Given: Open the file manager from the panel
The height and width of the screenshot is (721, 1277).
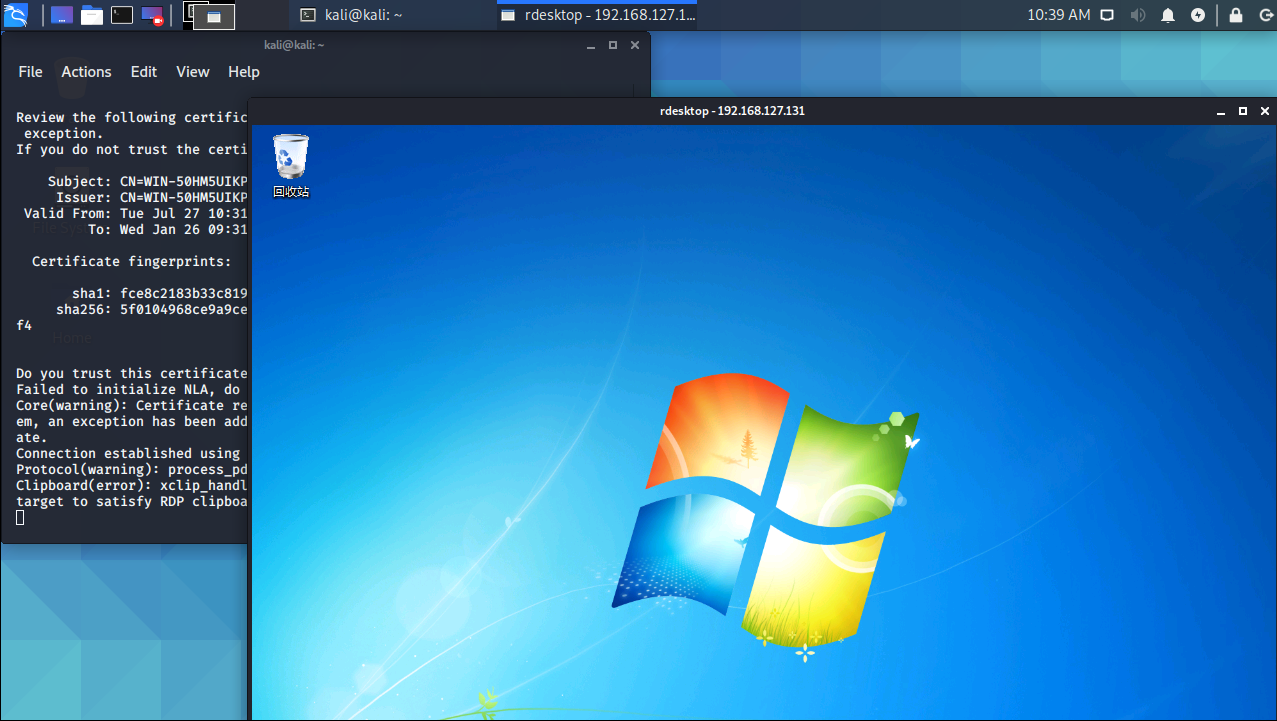Looking at the screenshot, I should (x=92, y=15).
